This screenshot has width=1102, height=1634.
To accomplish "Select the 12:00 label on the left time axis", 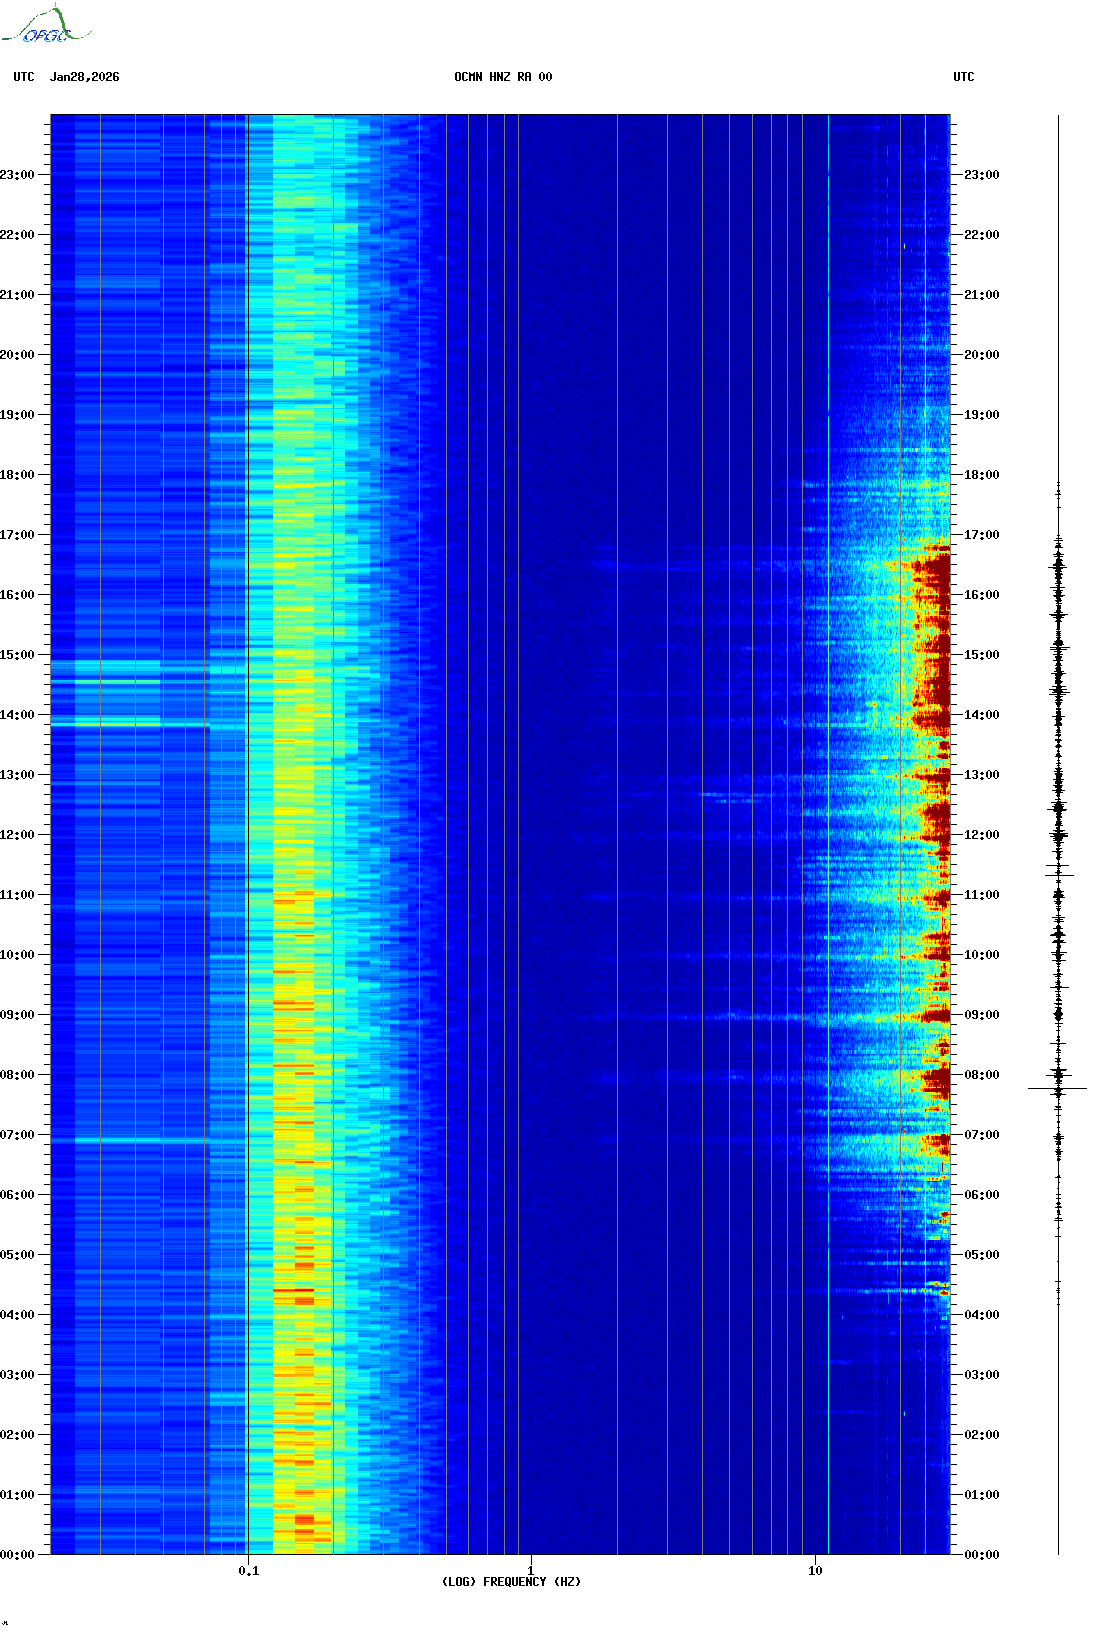I will coord(17,835).
